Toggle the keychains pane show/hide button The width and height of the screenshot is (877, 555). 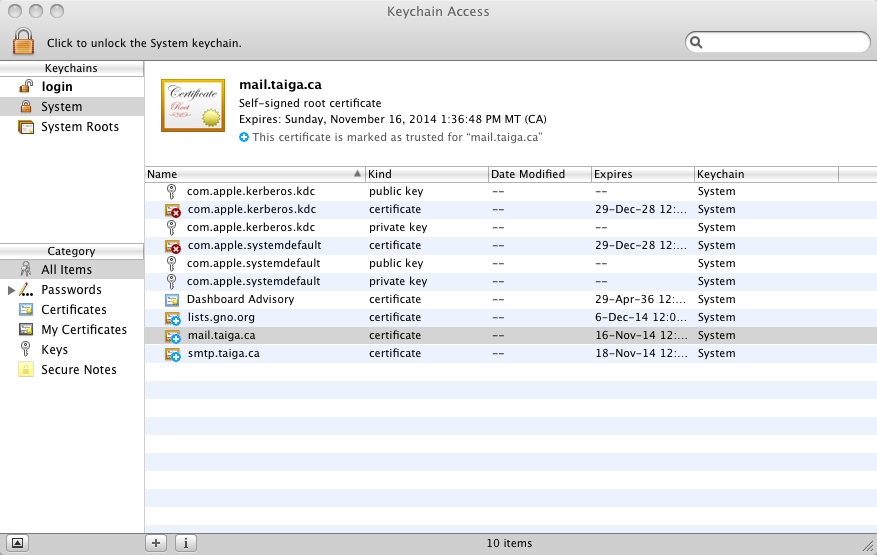point(18,543)
